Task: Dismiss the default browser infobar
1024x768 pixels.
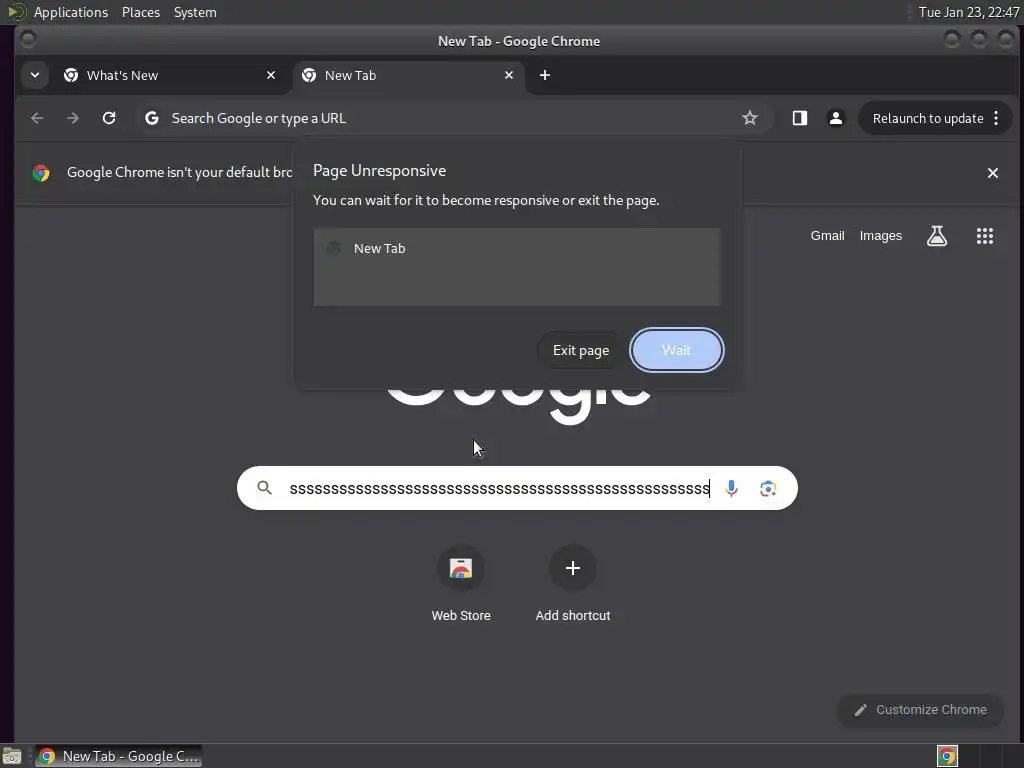Action: pyautogui.click(x=993, y=173)
